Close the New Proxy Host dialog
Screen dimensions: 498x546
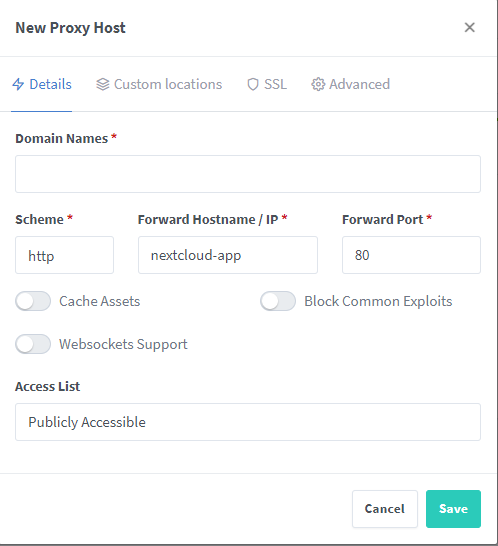click(469, 28)
